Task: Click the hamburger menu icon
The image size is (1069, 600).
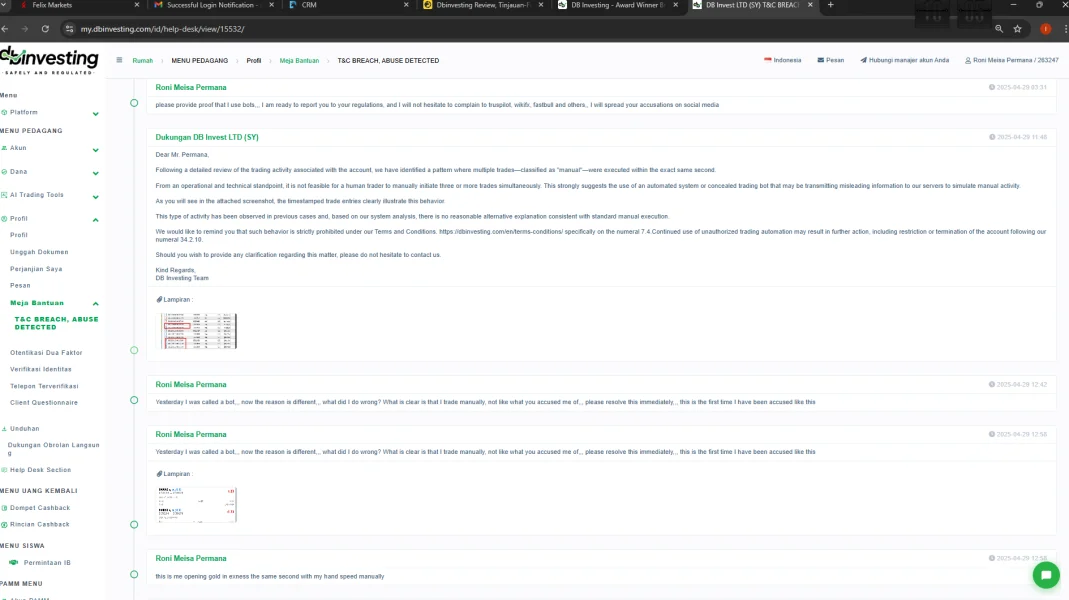Action: 119,60
